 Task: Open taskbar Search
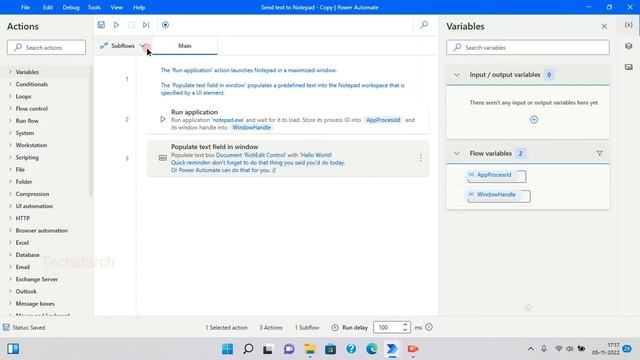click(x=248, y=349)
